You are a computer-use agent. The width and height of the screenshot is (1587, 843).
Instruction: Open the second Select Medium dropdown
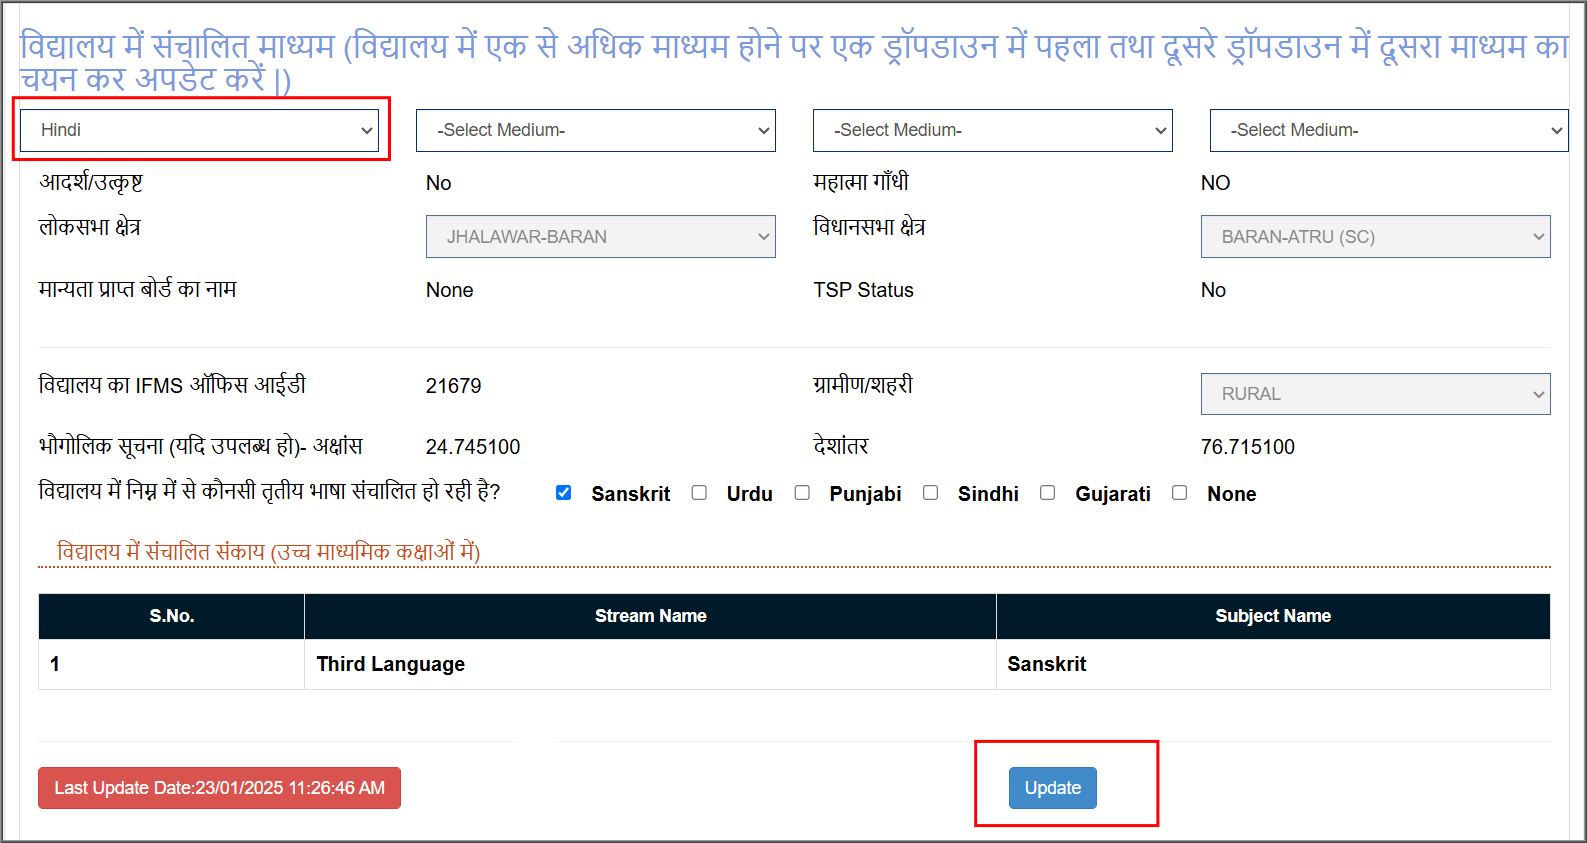[596, 131]
